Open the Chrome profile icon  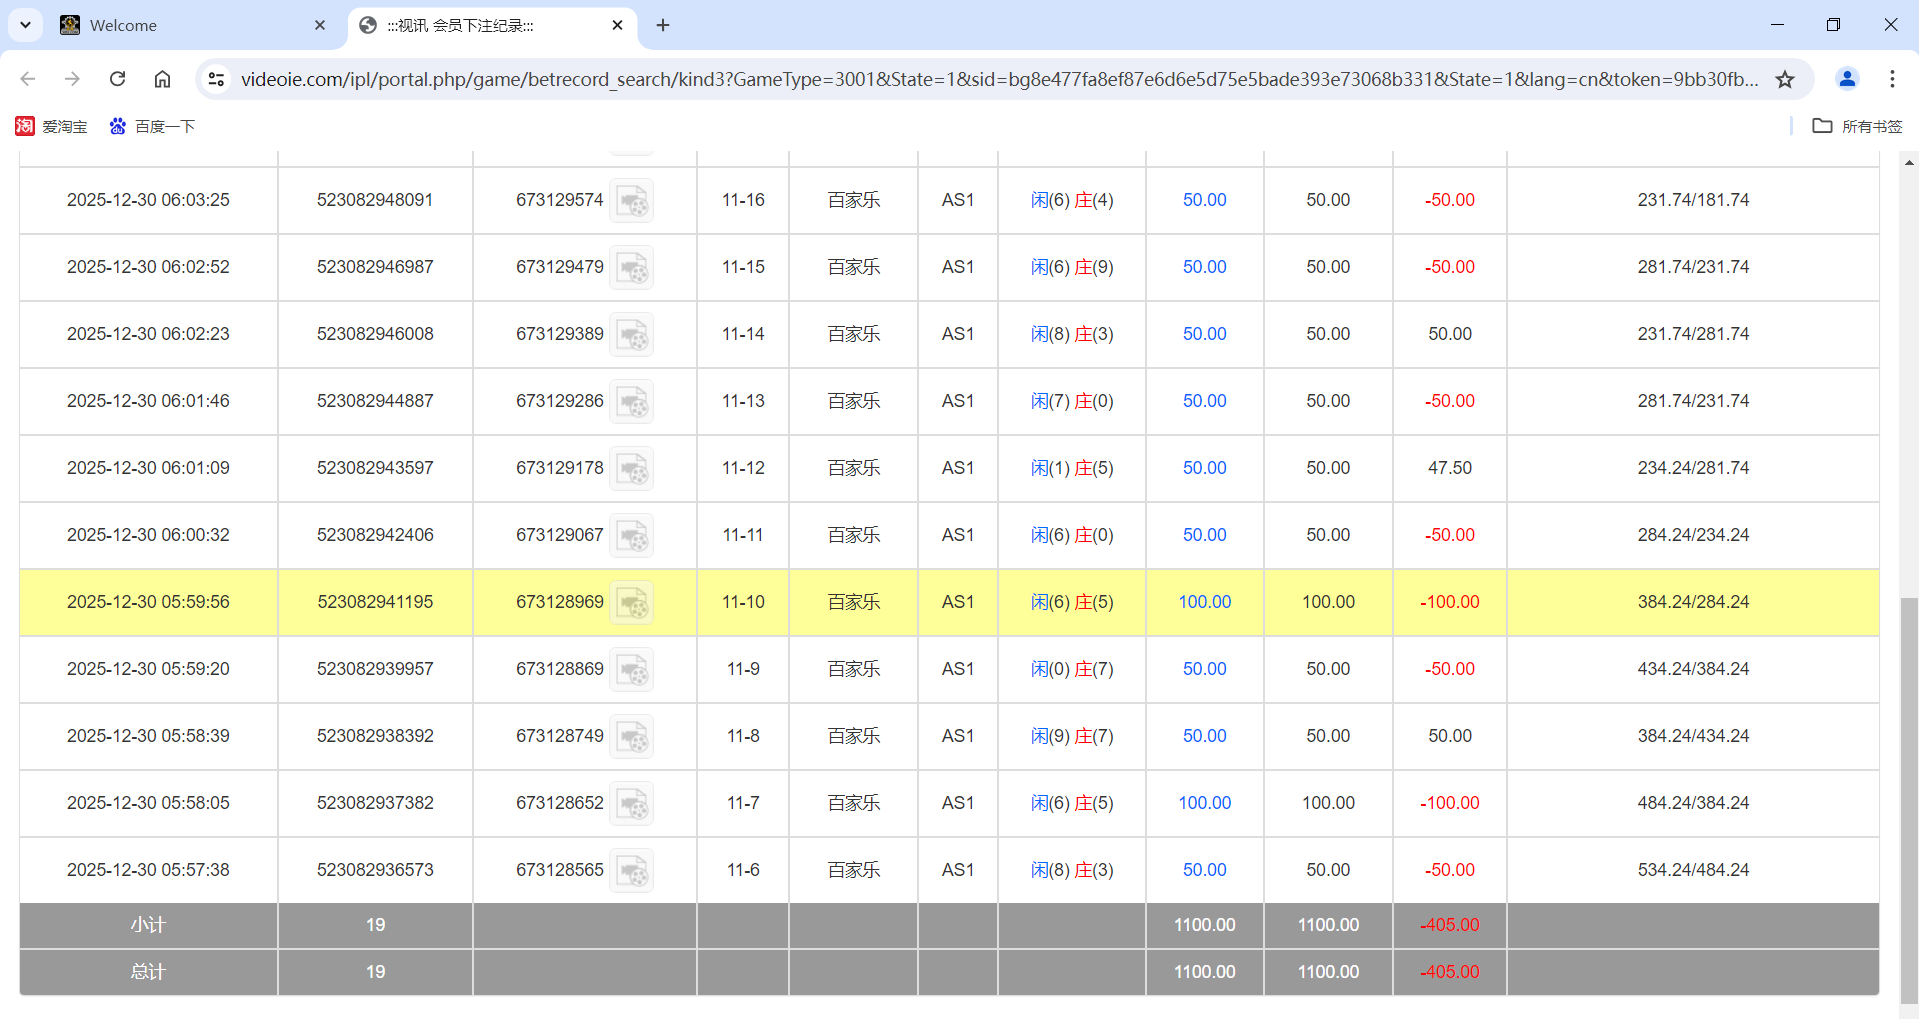[1846, 79]
